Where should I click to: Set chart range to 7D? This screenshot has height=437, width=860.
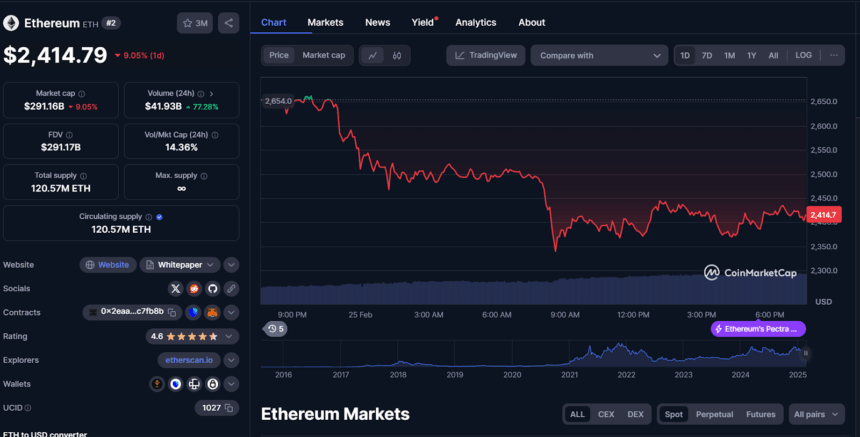707,55
